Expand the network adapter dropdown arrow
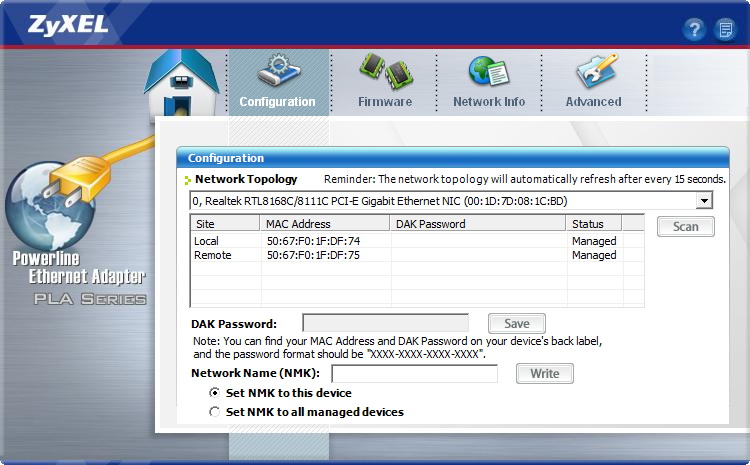 click(x=704, y=201)
